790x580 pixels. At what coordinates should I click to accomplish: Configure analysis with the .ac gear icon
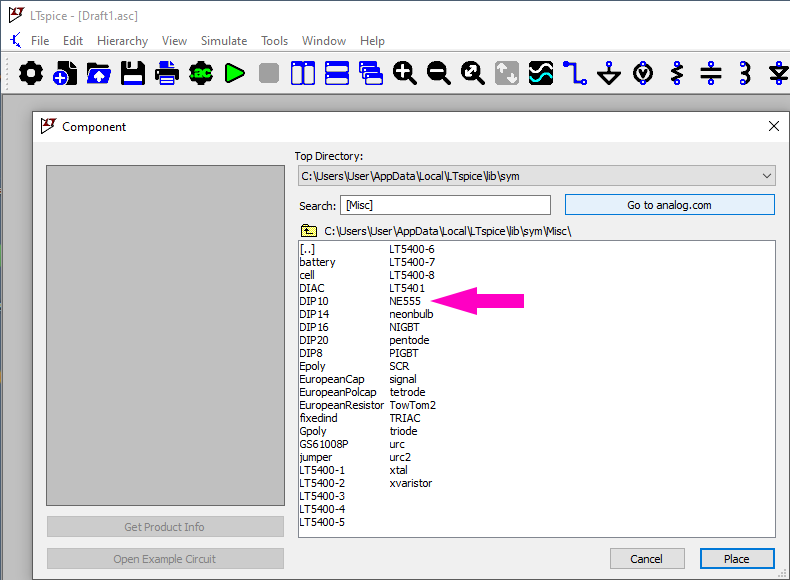(x=201, y=74)
